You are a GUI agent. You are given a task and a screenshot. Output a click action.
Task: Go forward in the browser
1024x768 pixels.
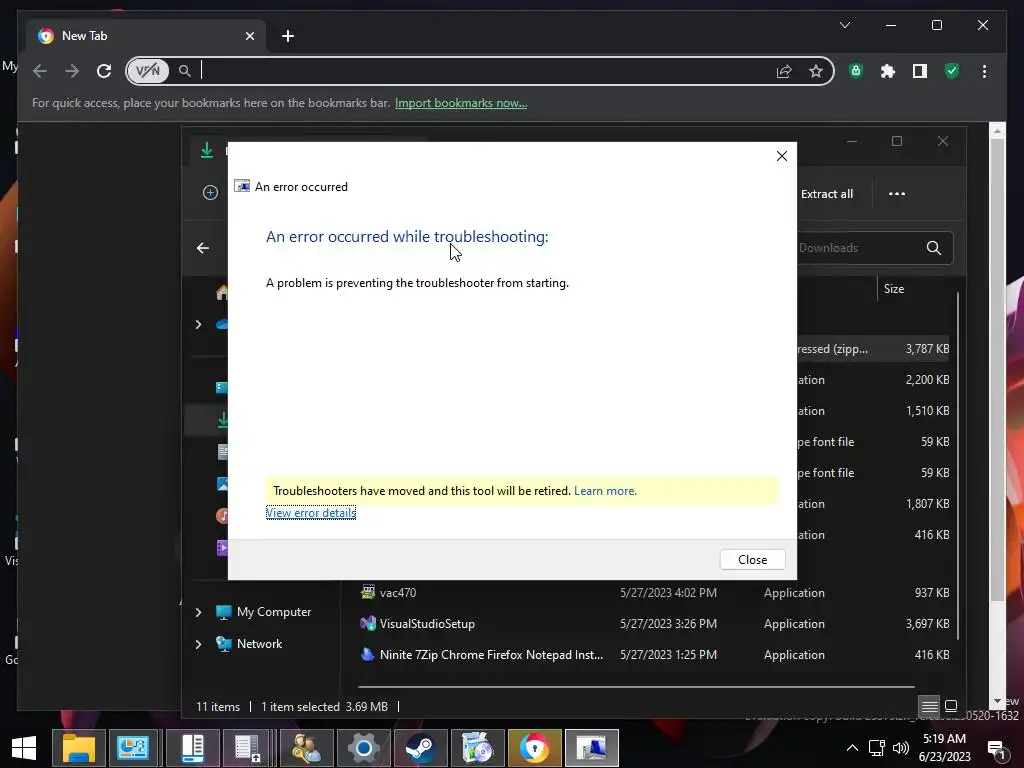point(72,71)
